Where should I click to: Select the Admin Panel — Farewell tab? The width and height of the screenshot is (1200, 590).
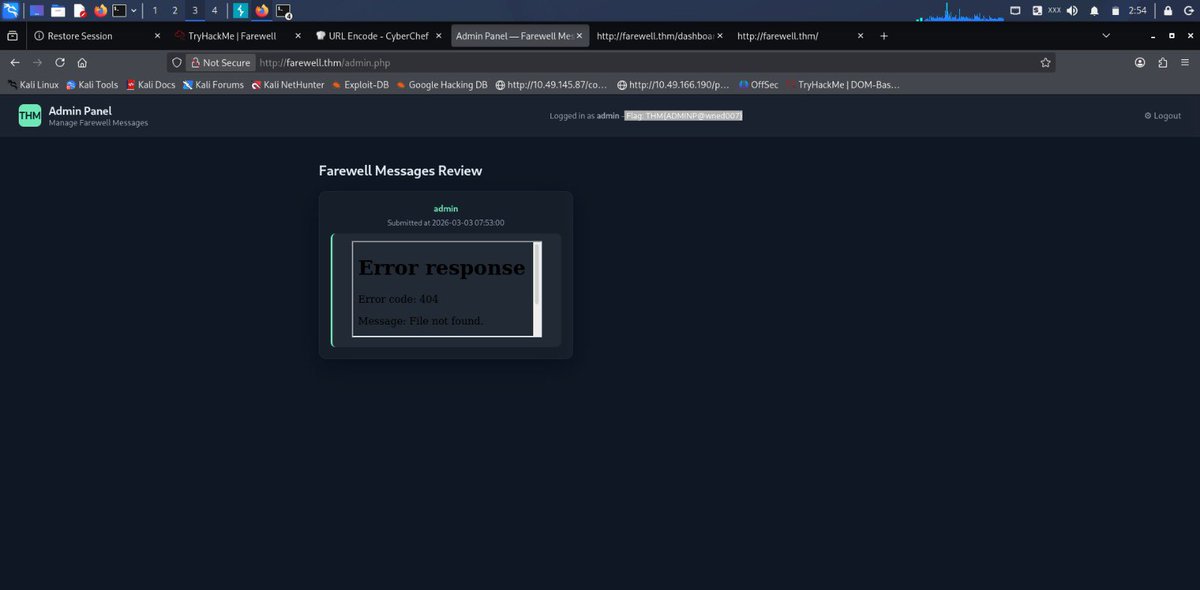coord(520,35)
